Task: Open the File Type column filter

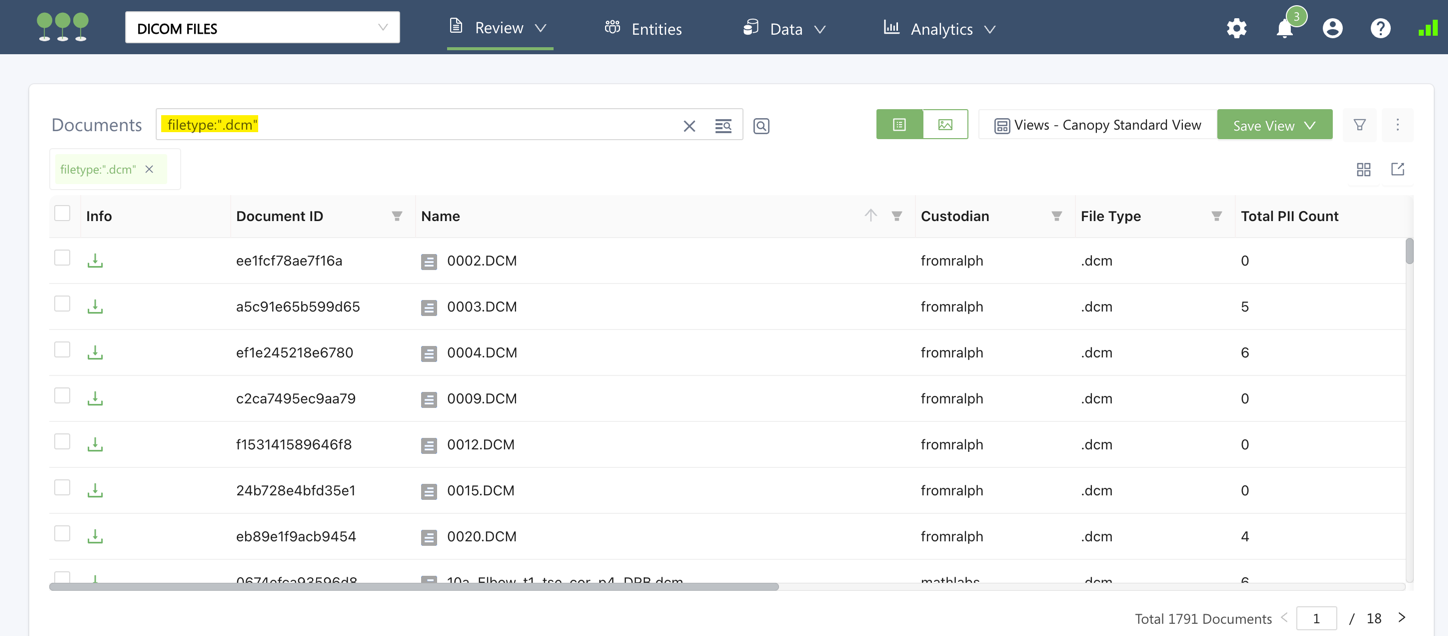Action: pos(1216,216)
